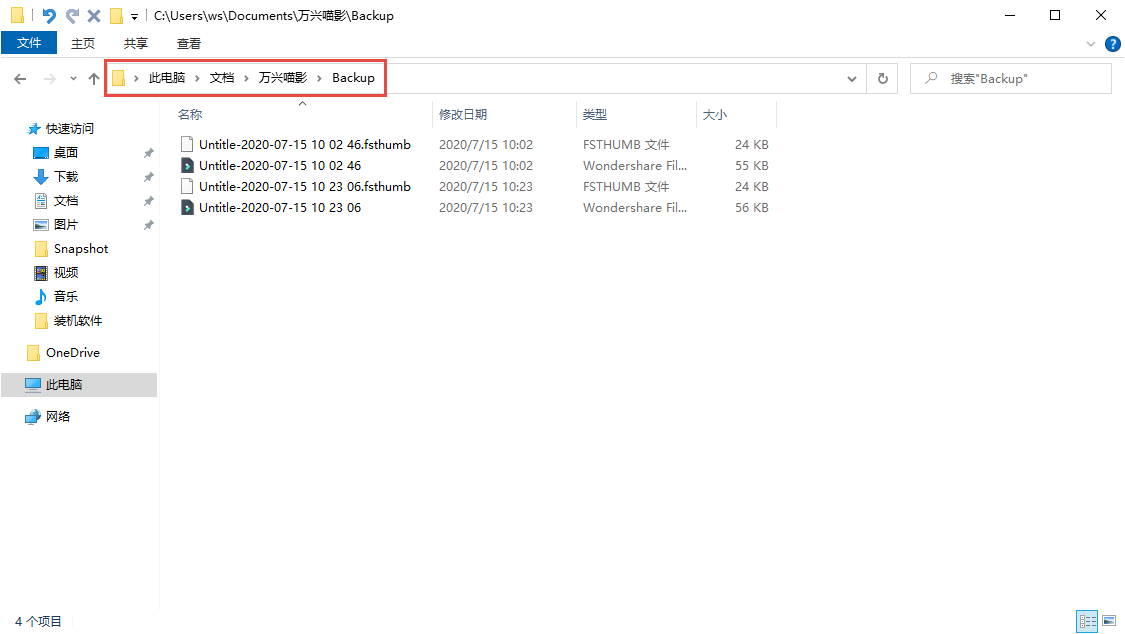Open 音乐 in the navigation pane

click(x=66, y=296)
